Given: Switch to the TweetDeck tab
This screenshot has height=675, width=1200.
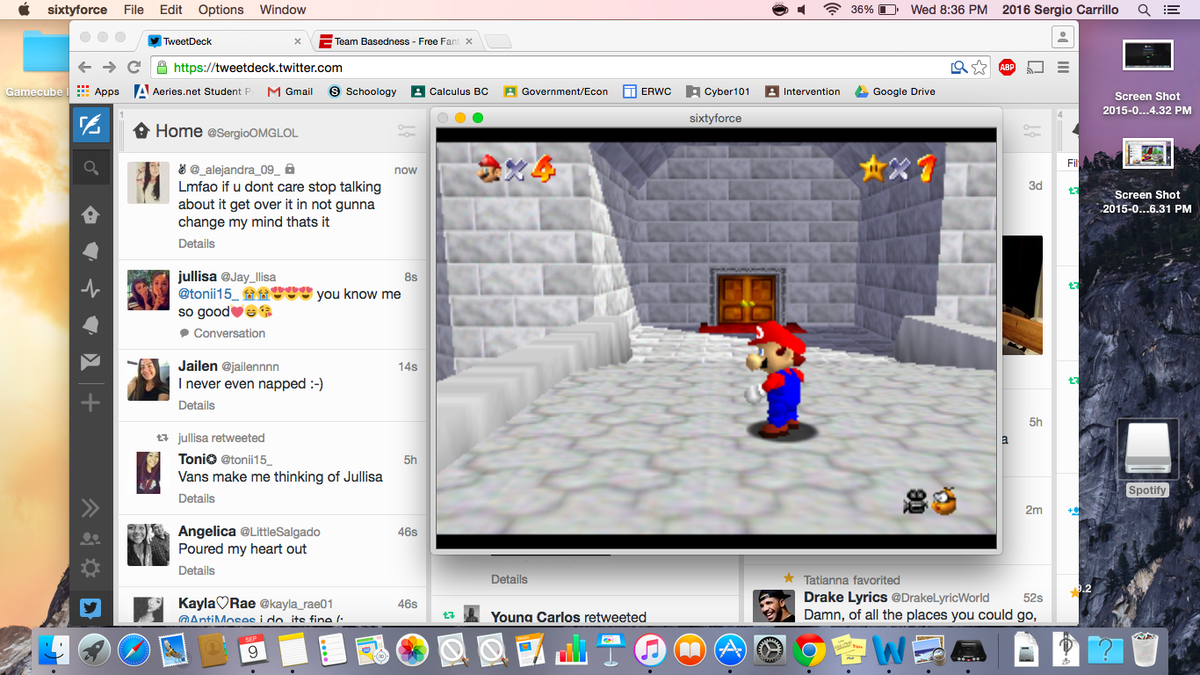Looking at the screenshot, I should click(223, 41).
